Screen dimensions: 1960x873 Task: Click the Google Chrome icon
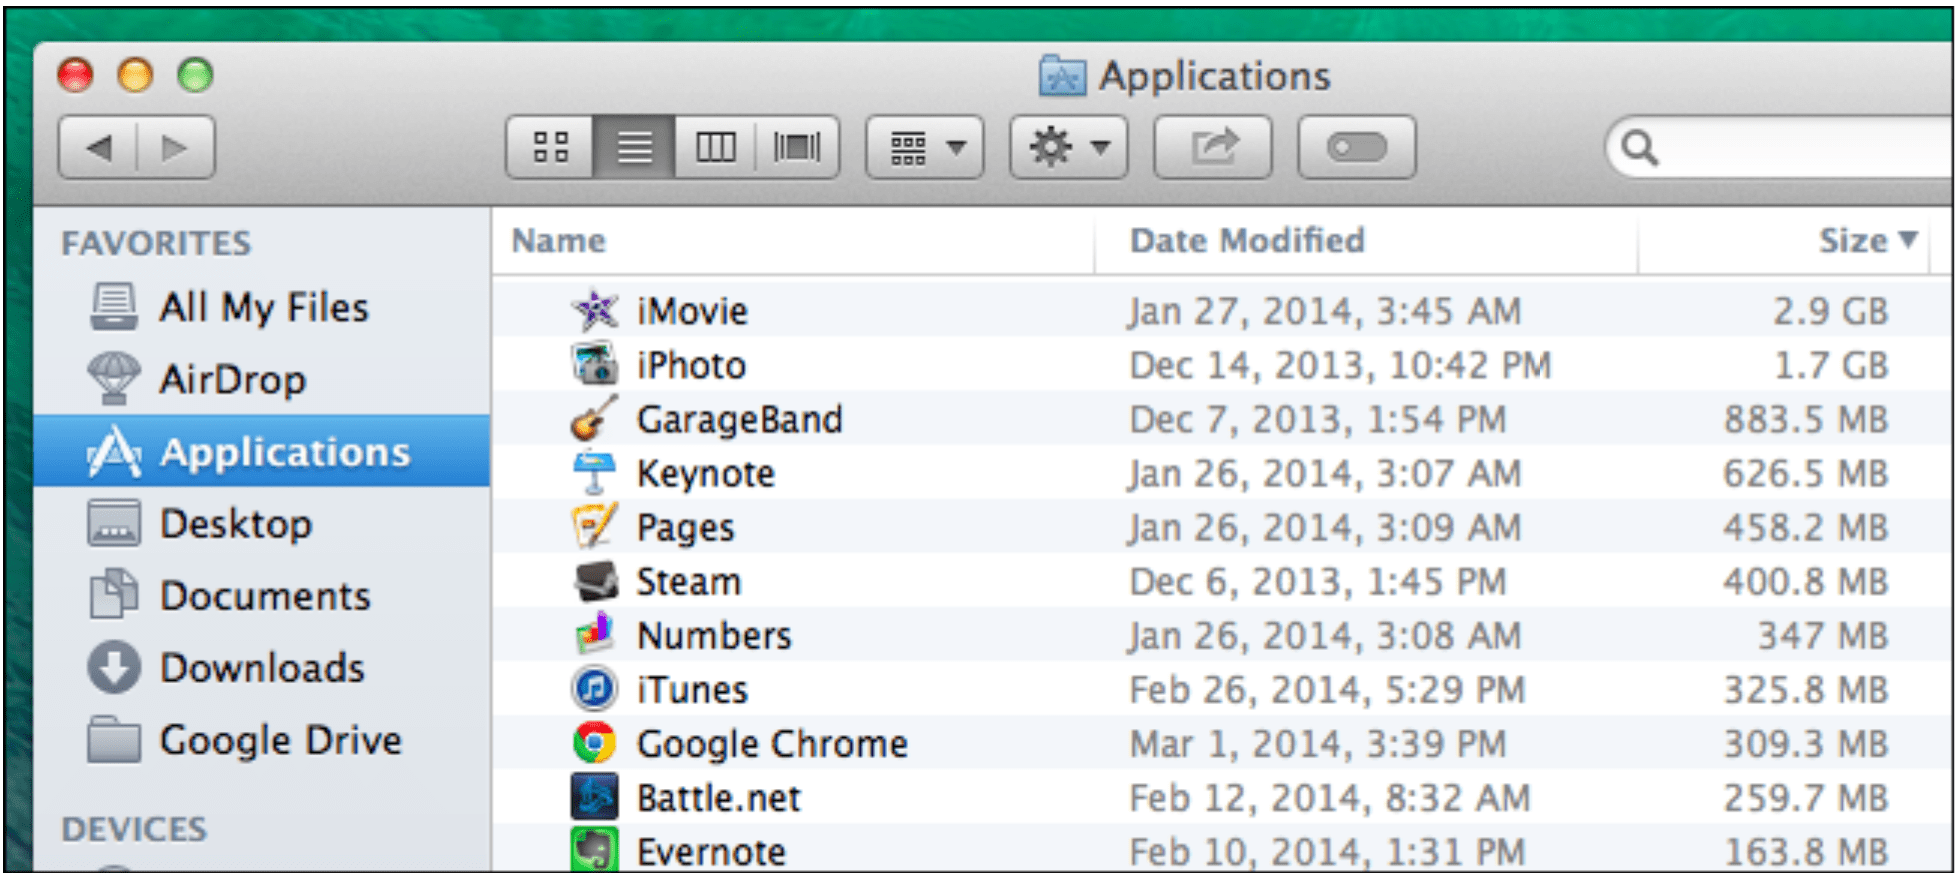coord(595,743)
